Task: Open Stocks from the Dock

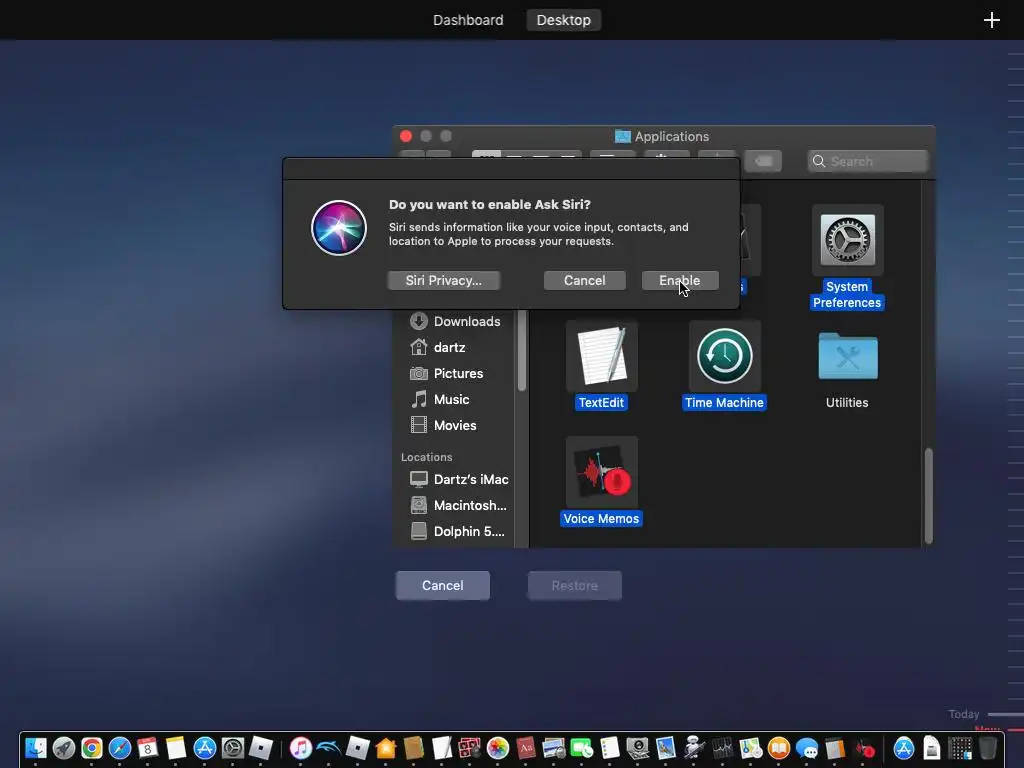Action: [722, 748]
